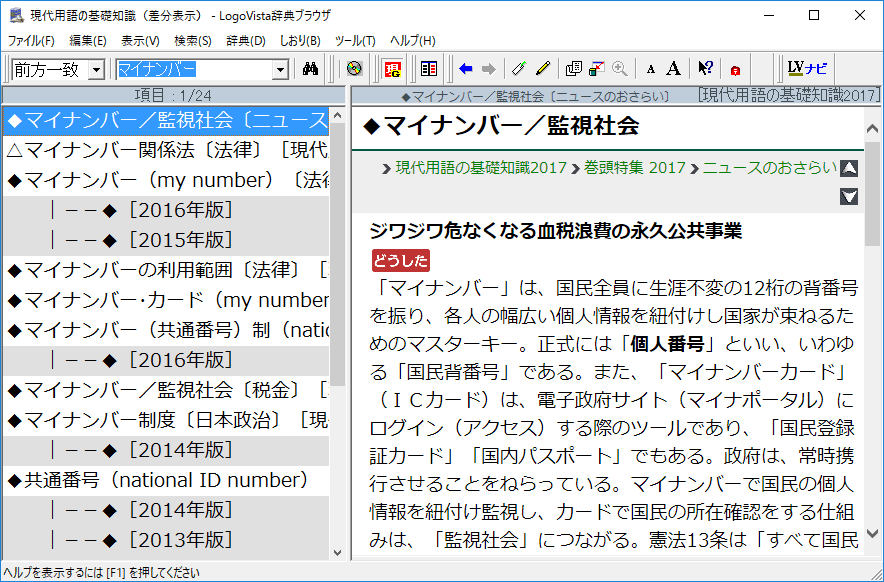This screenshot has width=884, height=582.
Task: Click the binoculars search icon
Action: (310, 69)
